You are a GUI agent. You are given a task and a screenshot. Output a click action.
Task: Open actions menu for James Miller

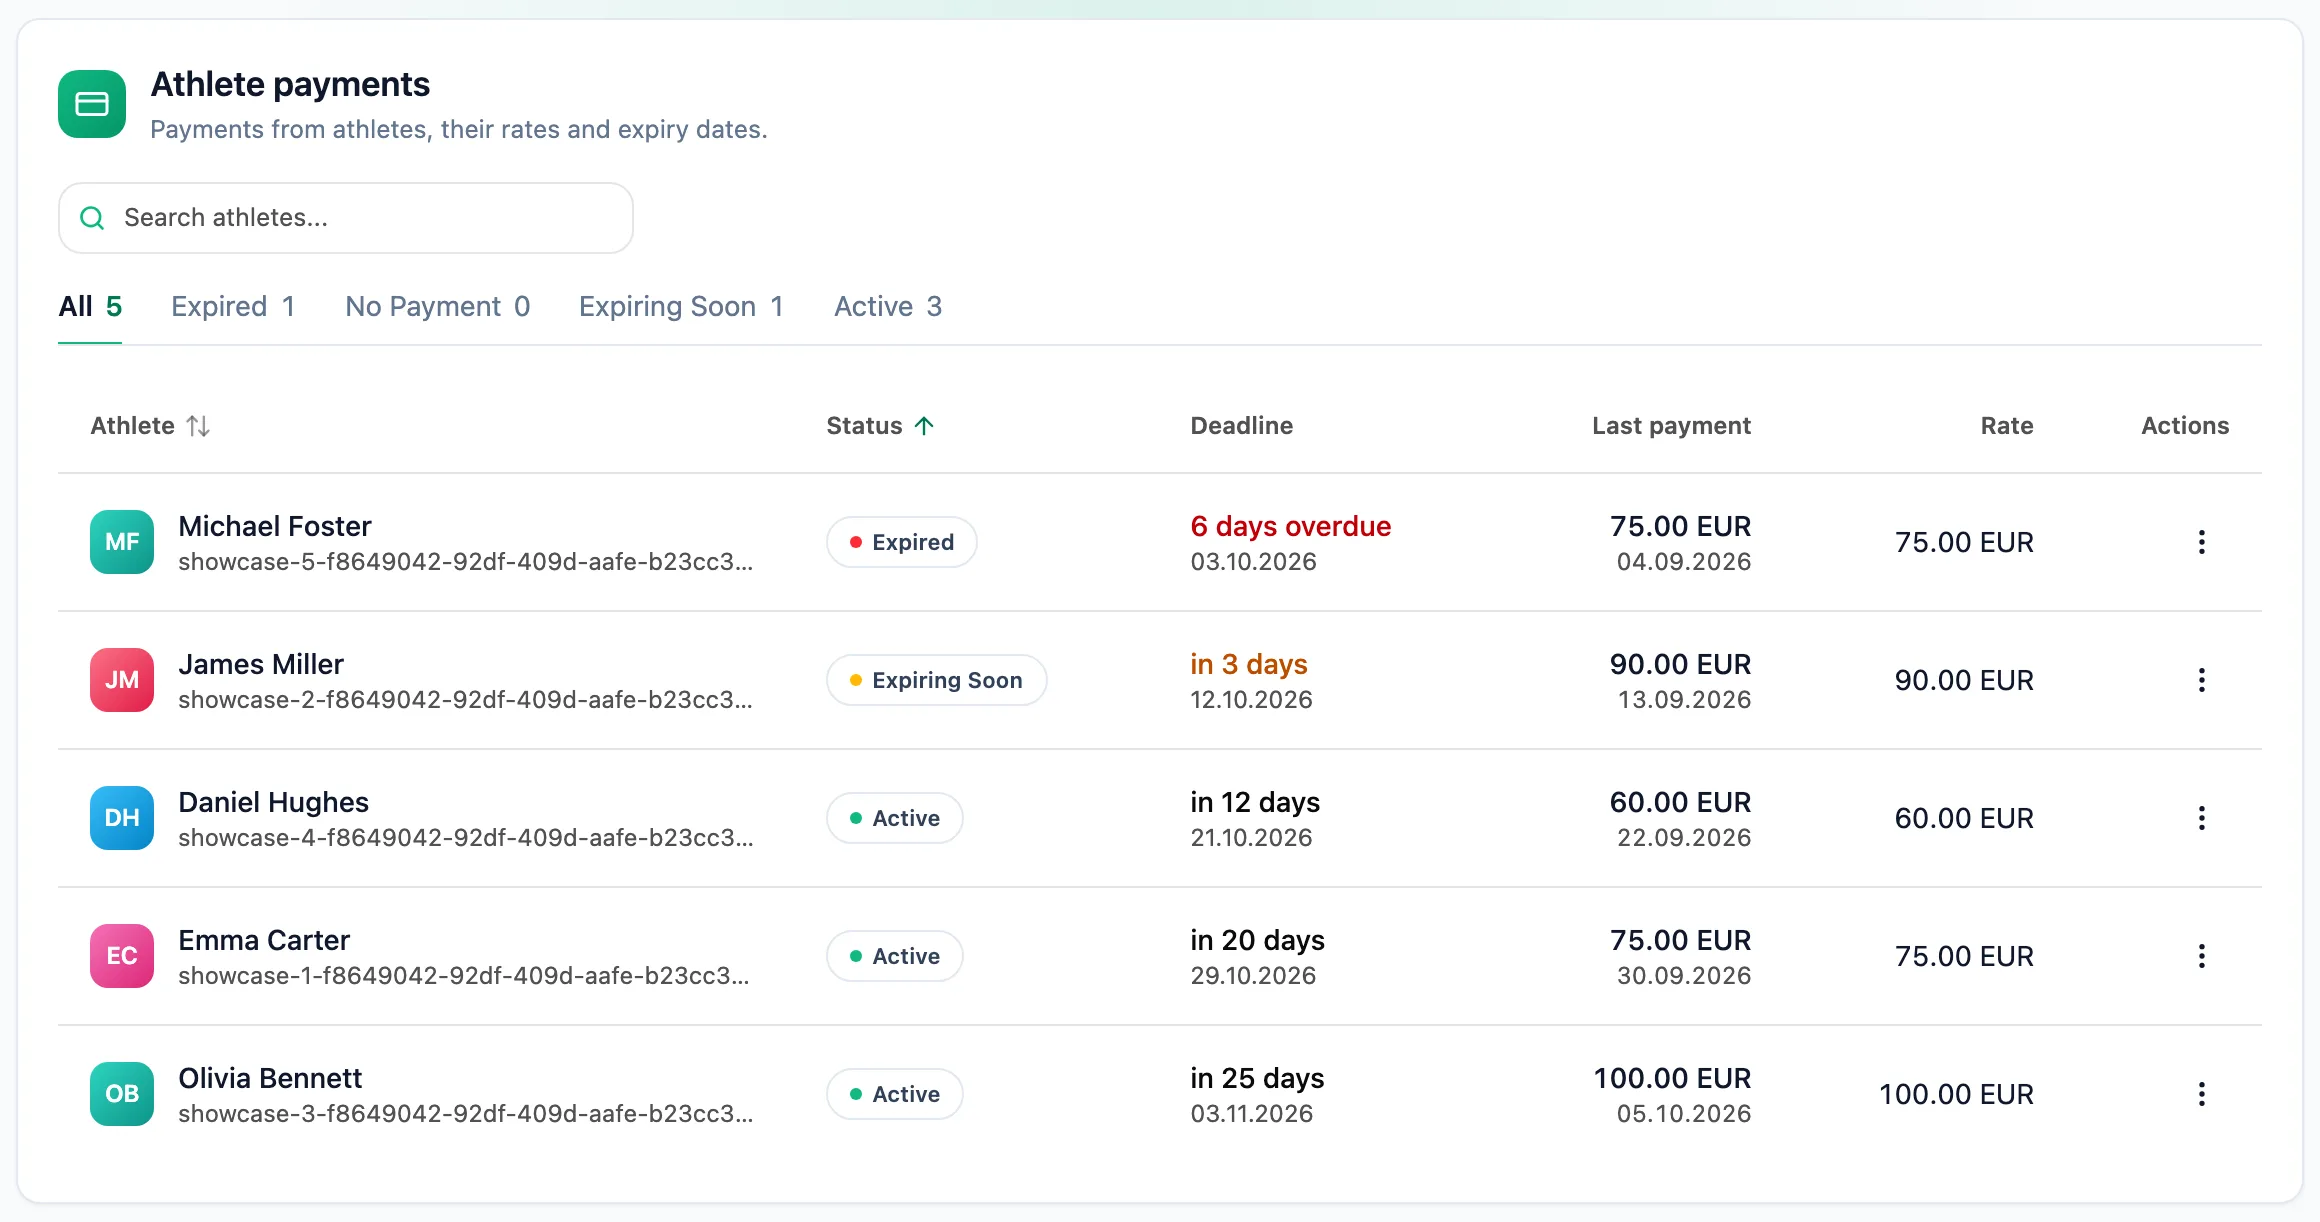(2201, 680)
